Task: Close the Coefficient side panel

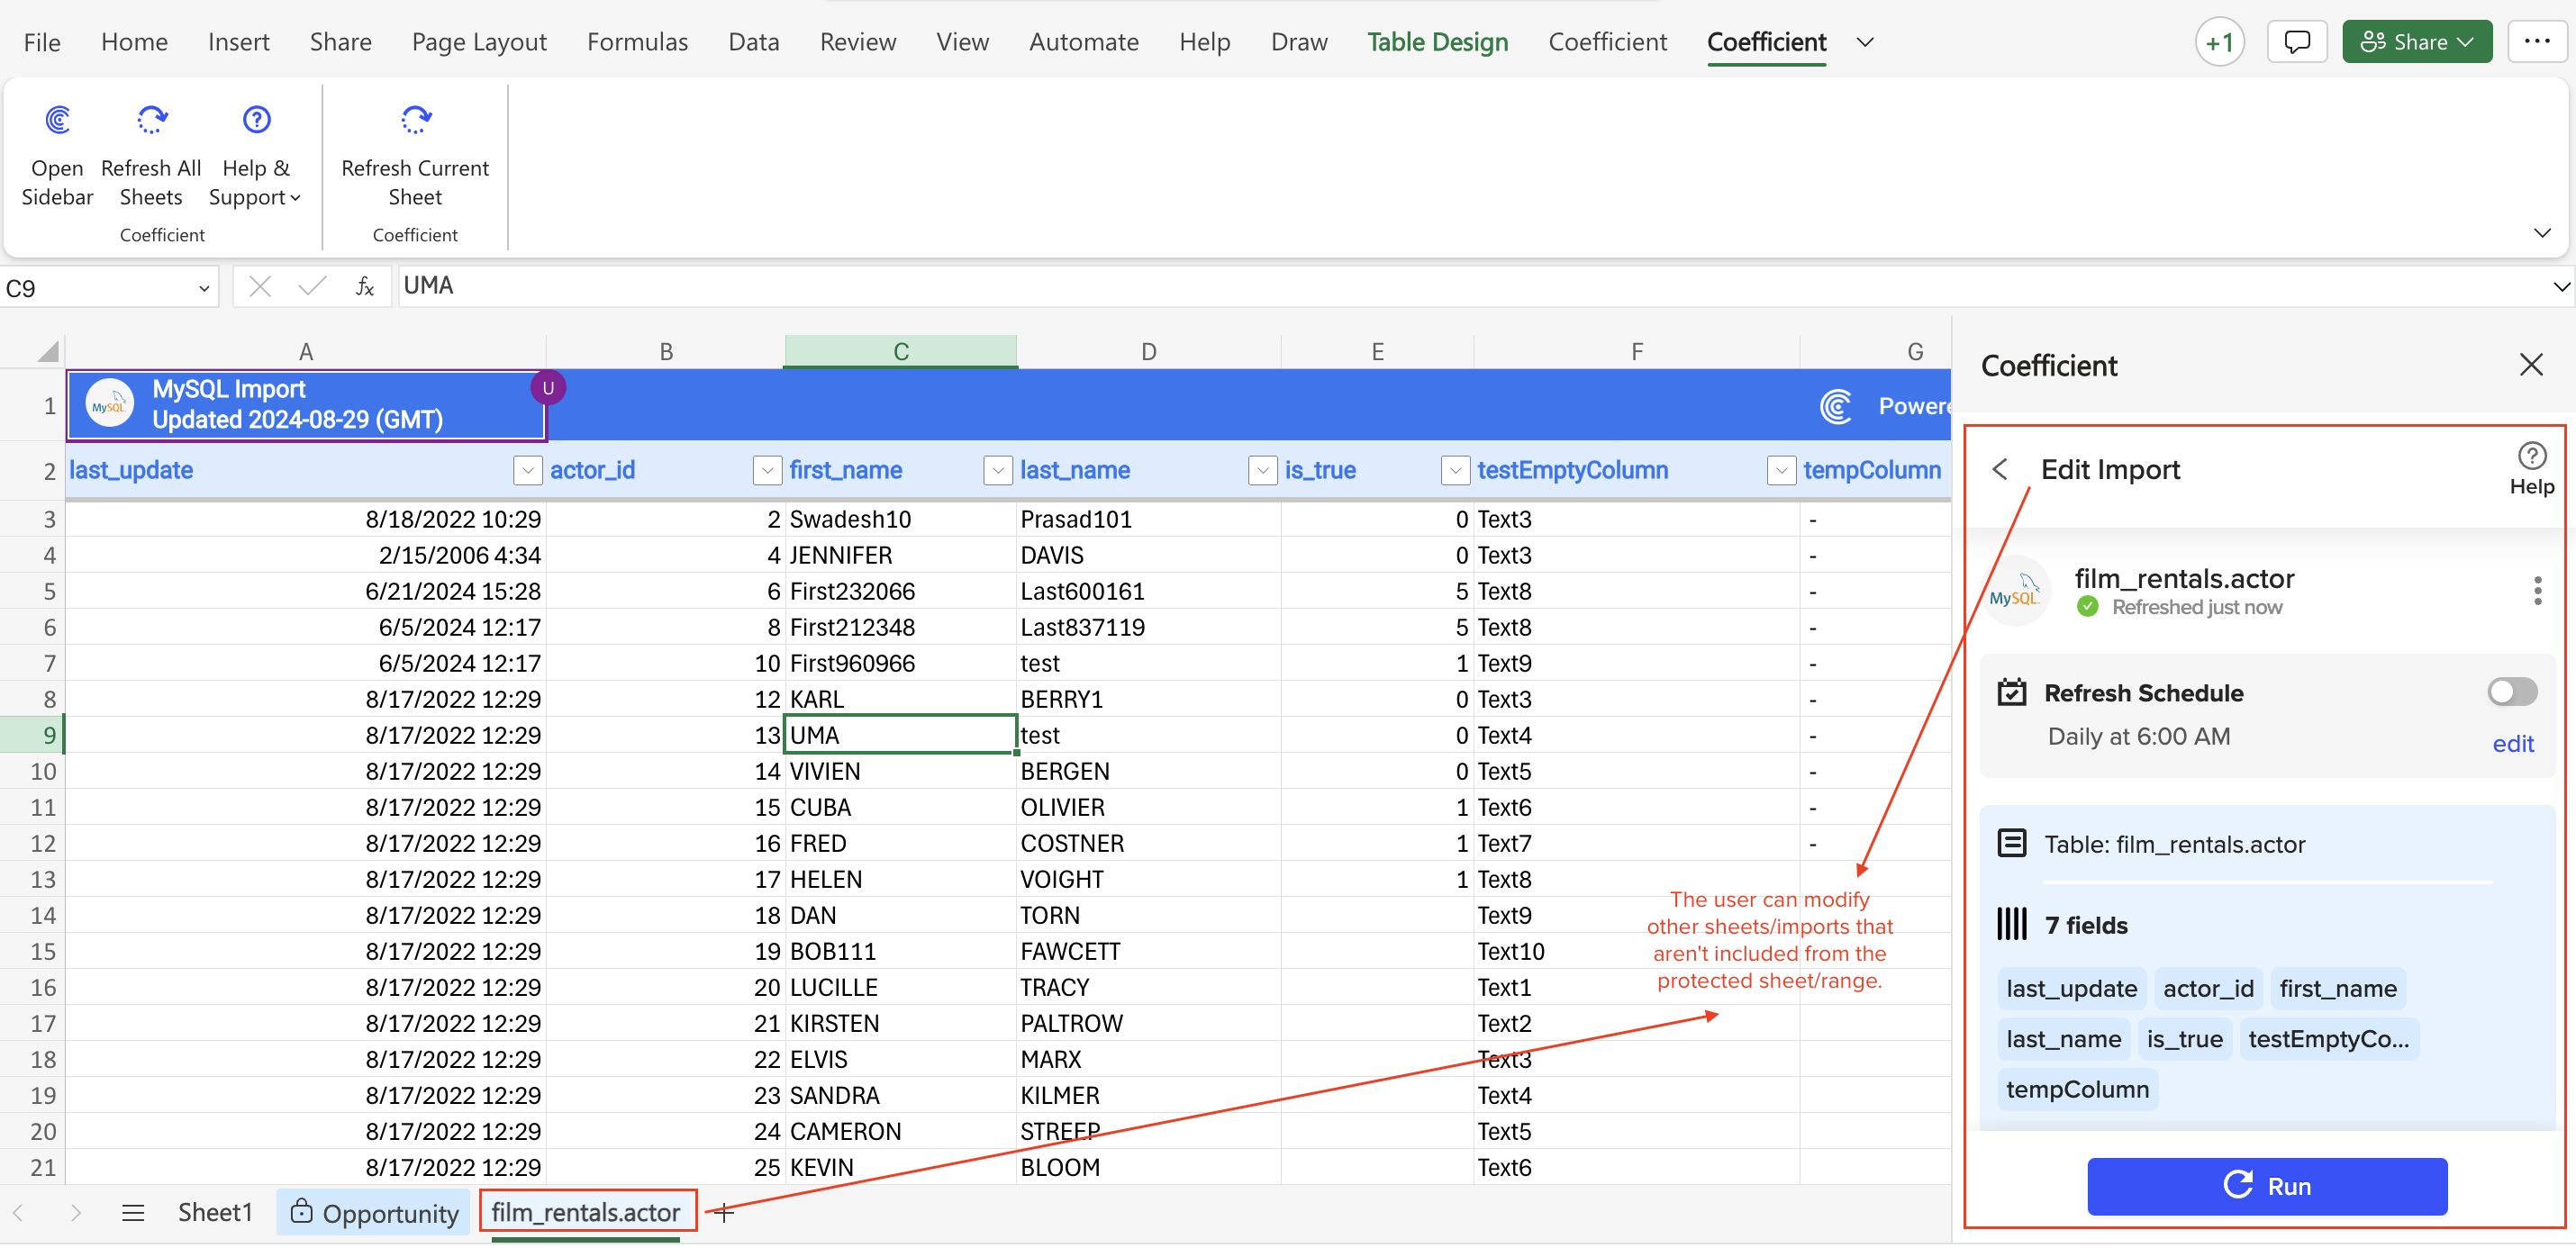Action: click(x=2530, y=365)
